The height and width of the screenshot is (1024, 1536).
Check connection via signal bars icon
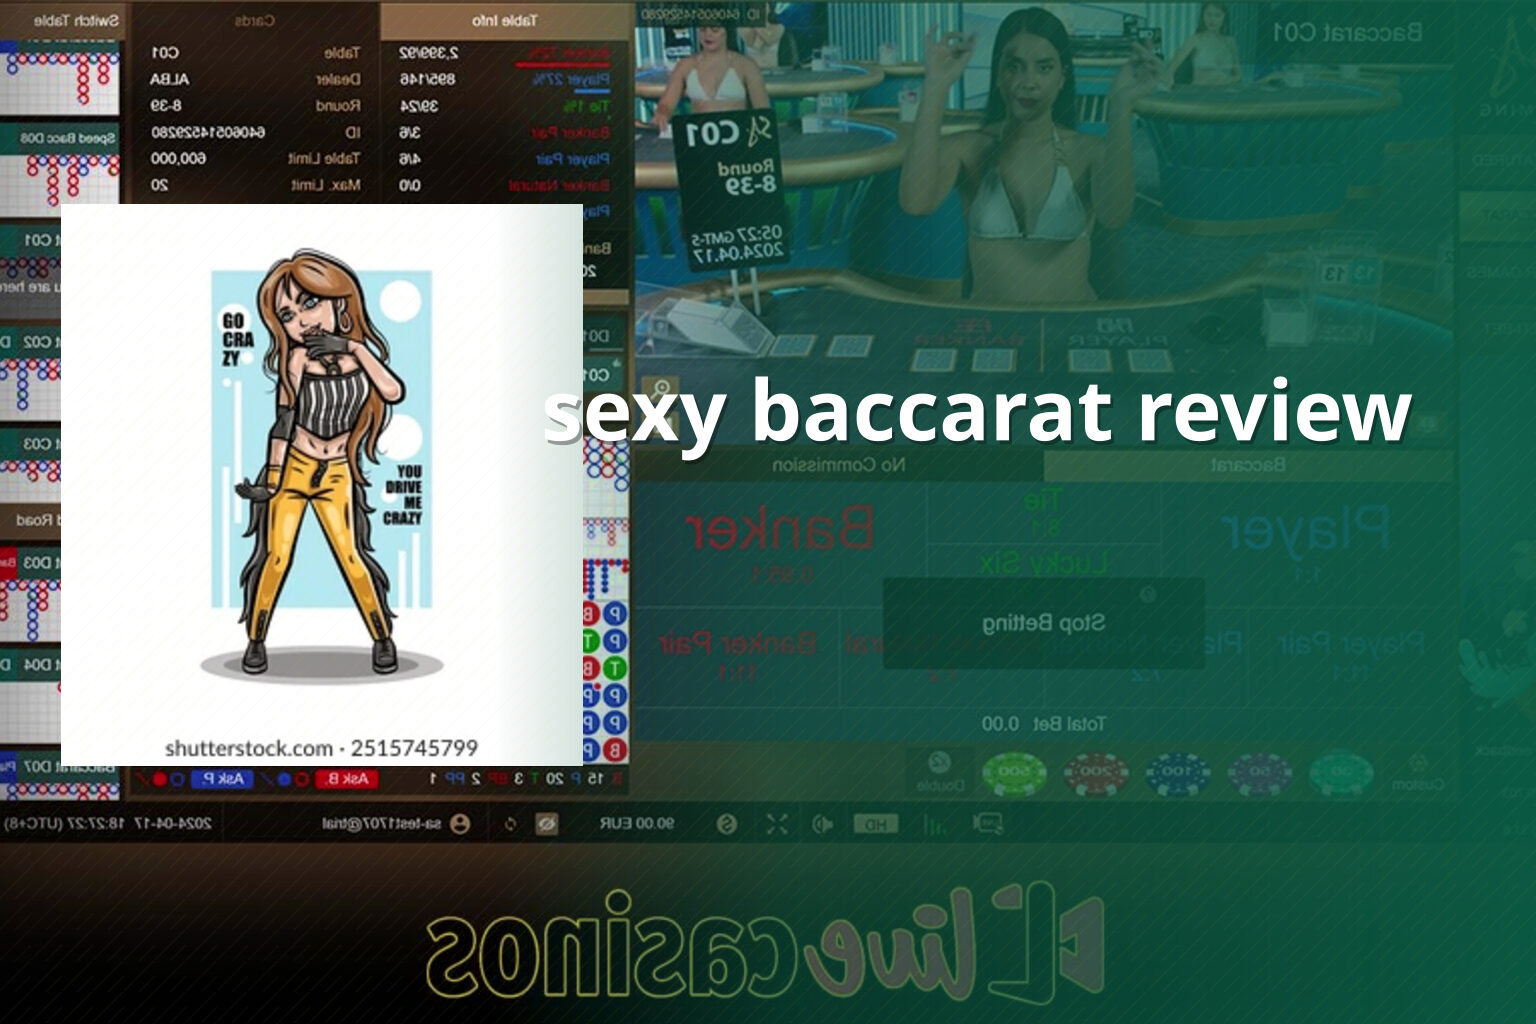pos(934,824)
